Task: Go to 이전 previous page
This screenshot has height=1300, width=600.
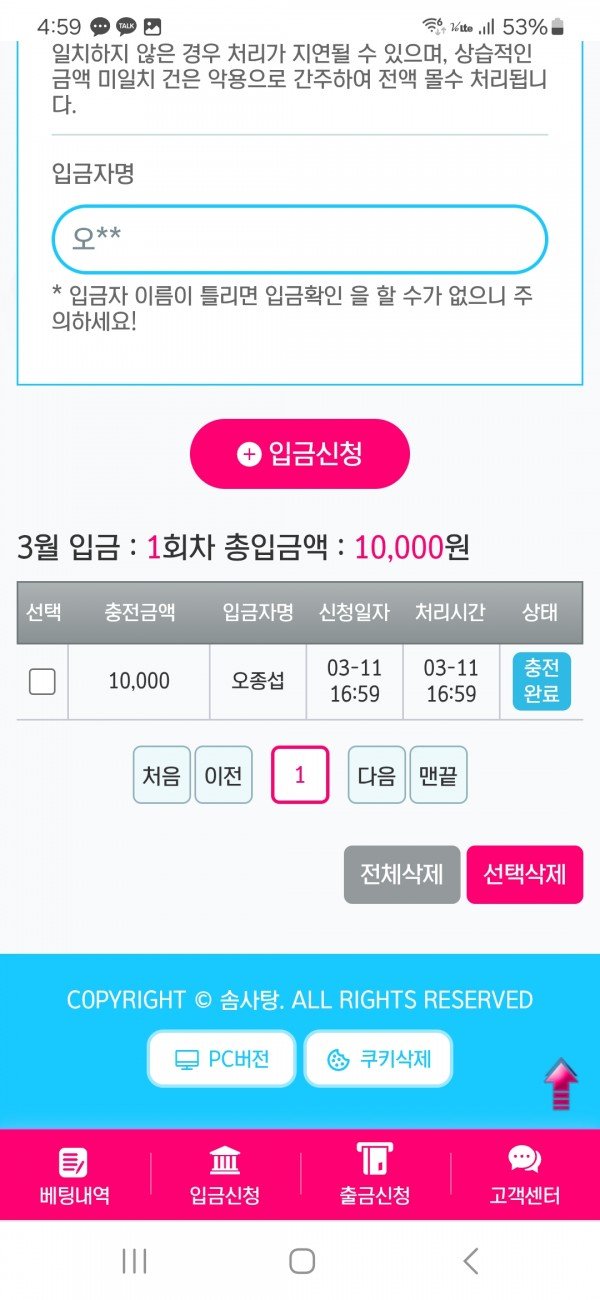Action: (223, 775)
